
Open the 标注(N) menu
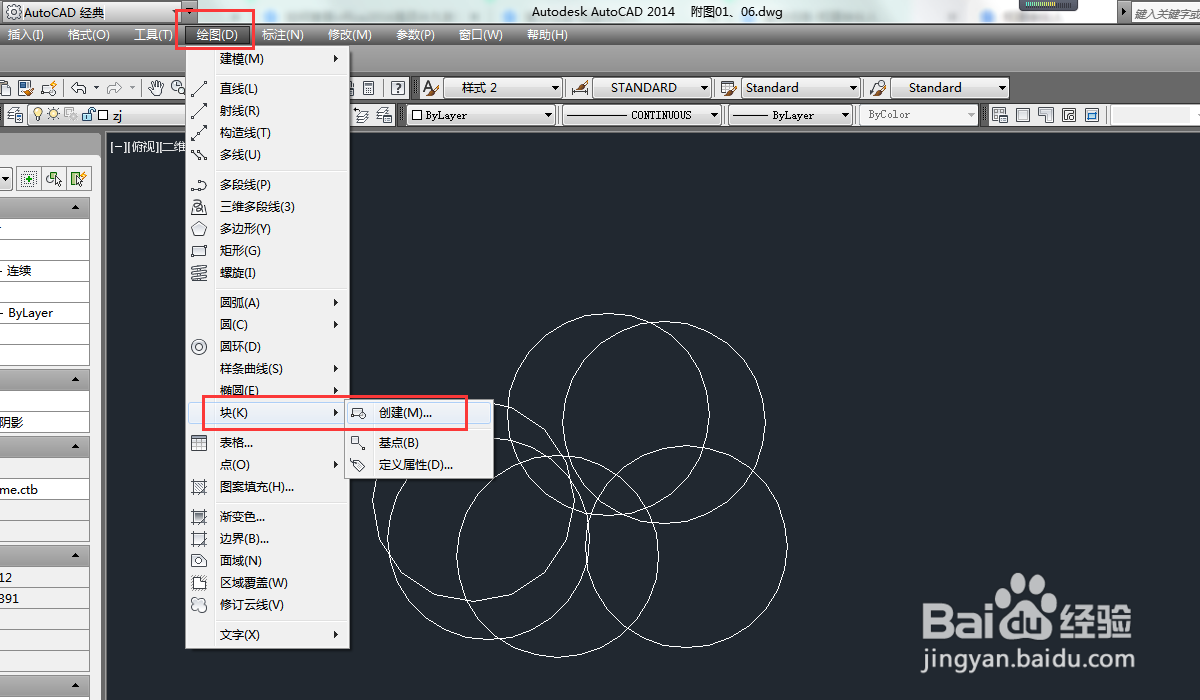click(283, 35)
